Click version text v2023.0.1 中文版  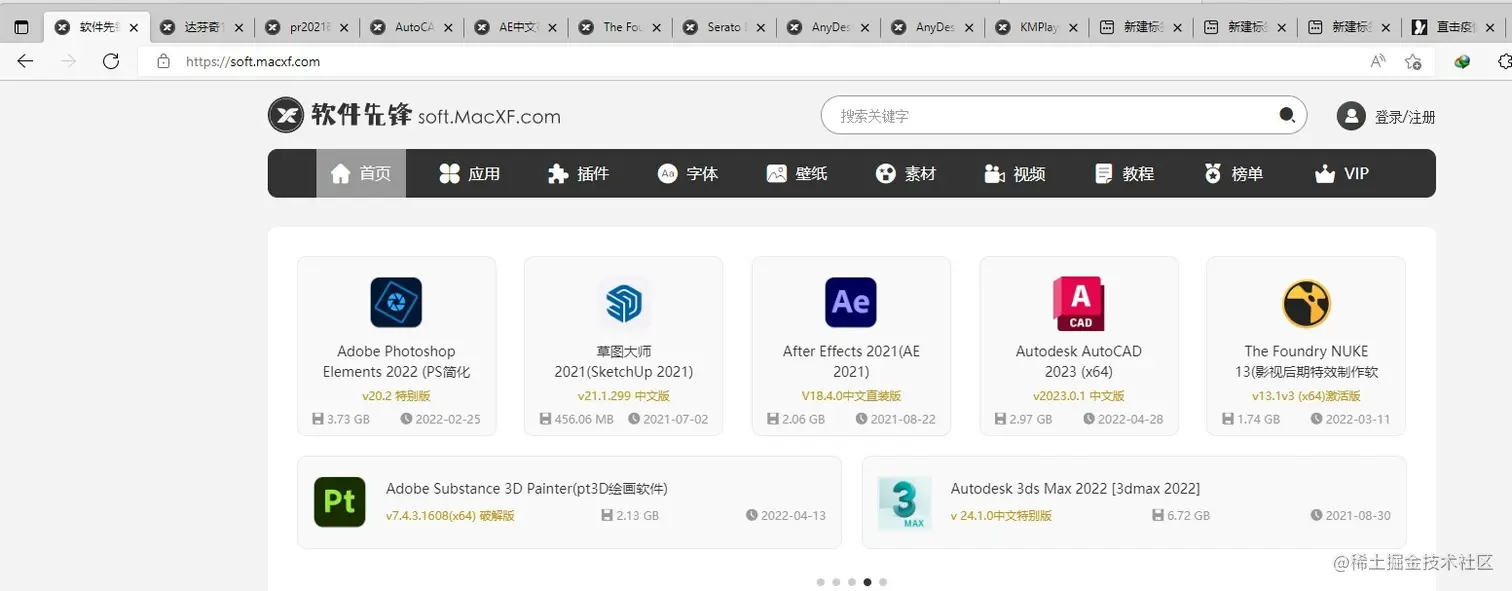tap(1079, 396)
